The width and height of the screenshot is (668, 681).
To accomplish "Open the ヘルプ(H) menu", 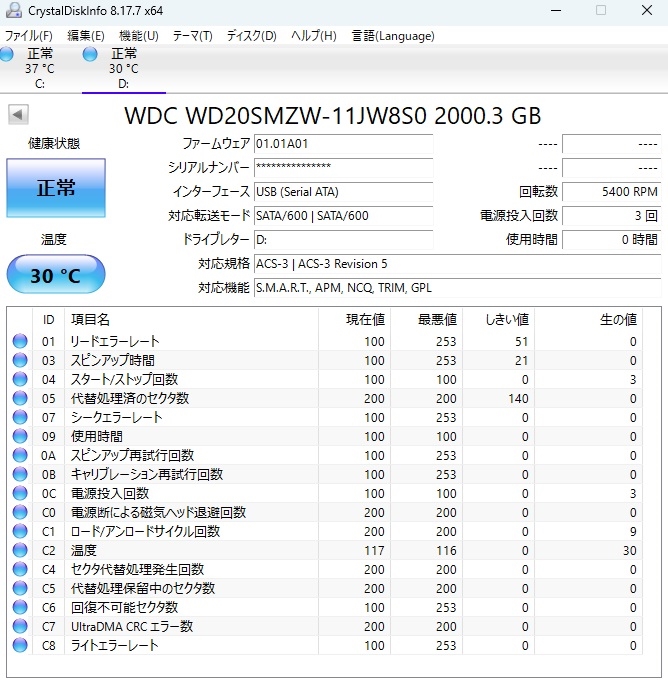I will (x=314, y=36).
